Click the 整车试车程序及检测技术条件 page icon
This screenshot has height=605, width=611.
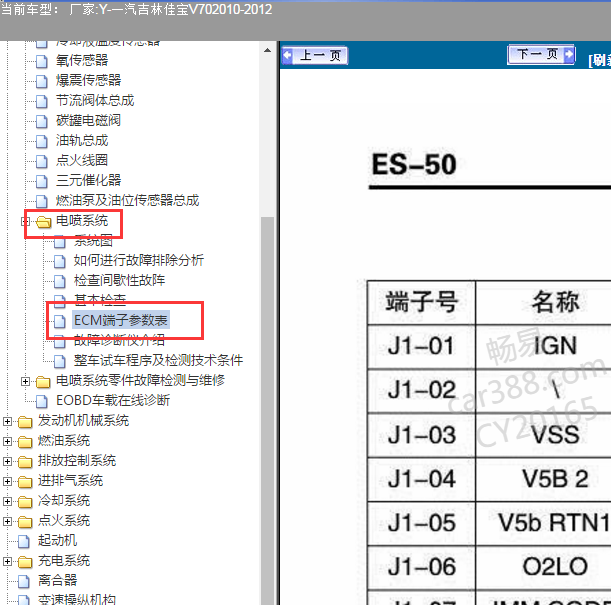(60, 361)
